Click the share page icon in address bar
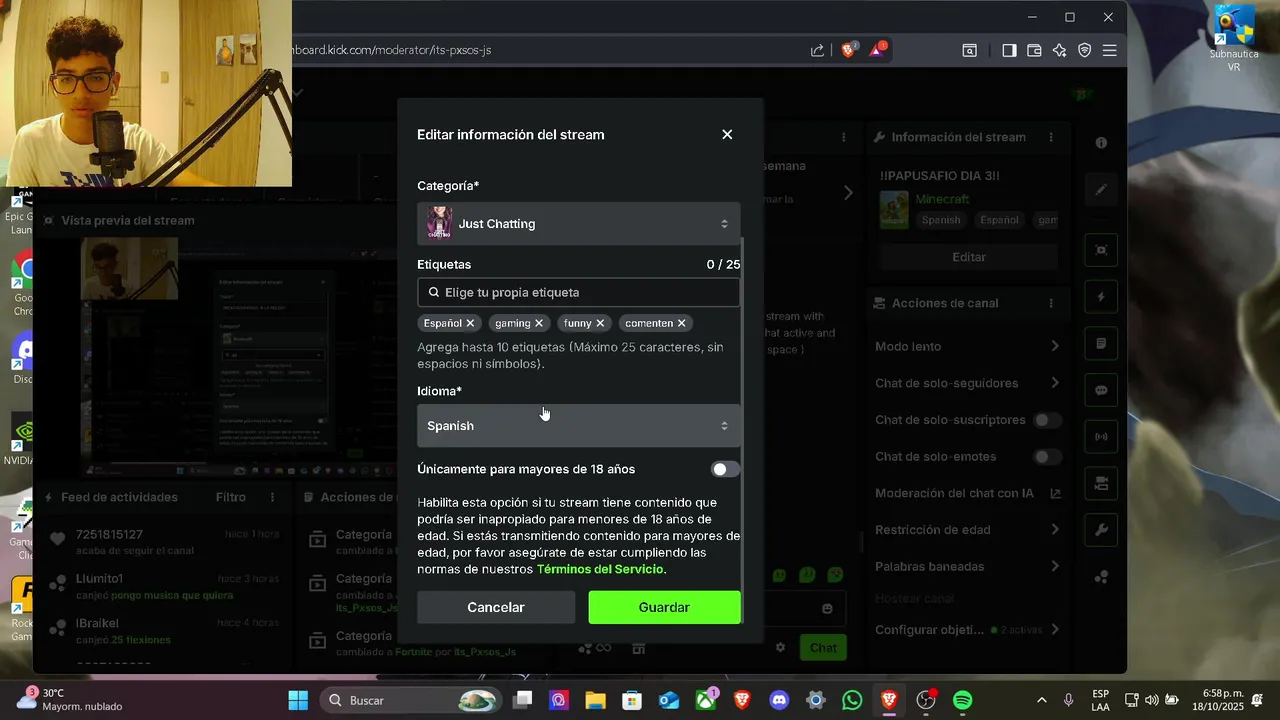 (x=817, y=50)
